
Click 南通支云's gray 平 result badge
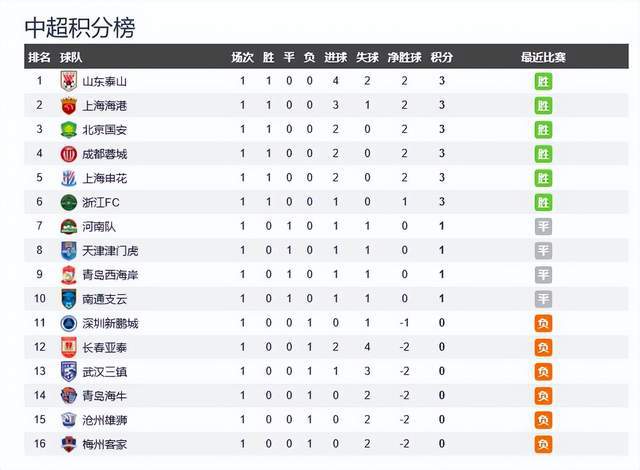click(x=543, y=299)
